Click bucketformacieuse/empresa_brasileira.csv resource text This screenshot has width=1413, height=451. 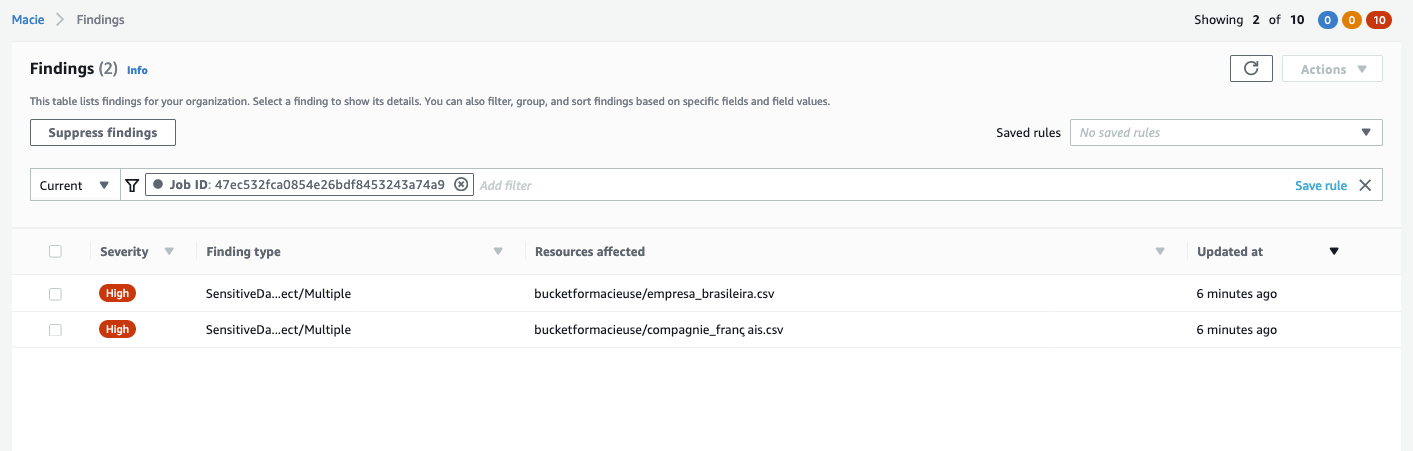(x=655, y=294)
